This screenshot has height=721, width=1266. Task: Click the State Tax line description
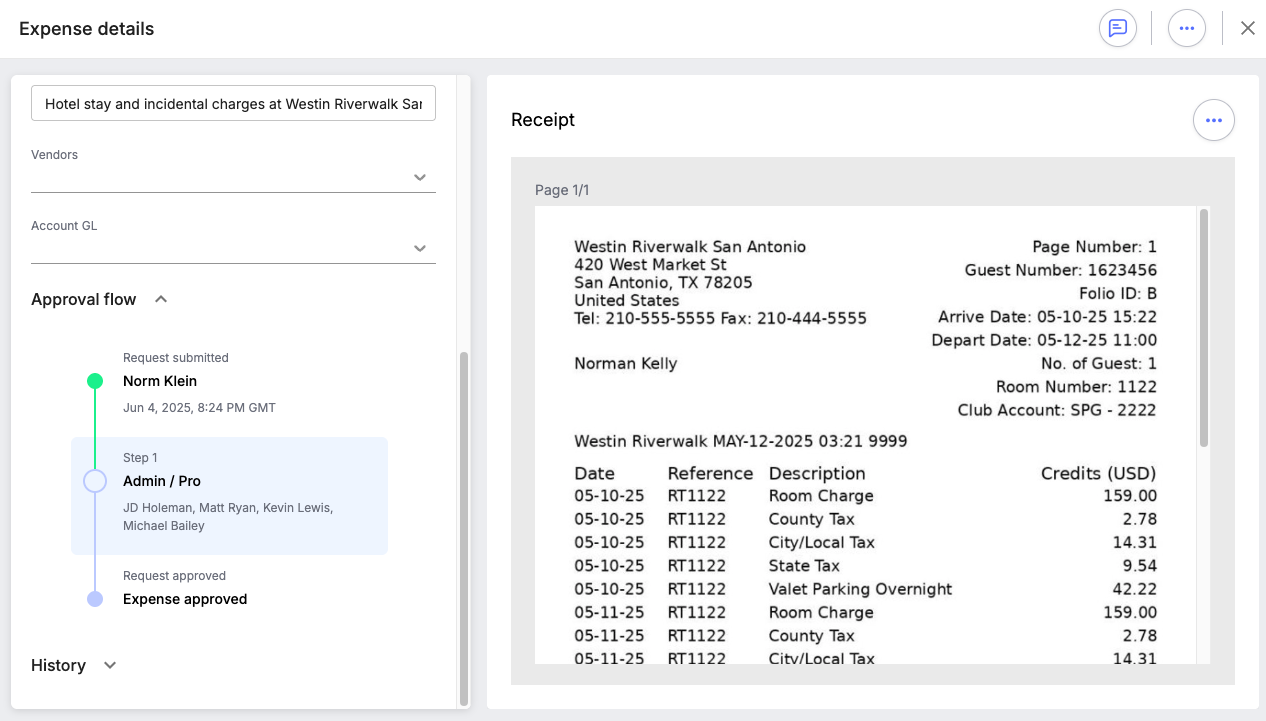point(805,566)
